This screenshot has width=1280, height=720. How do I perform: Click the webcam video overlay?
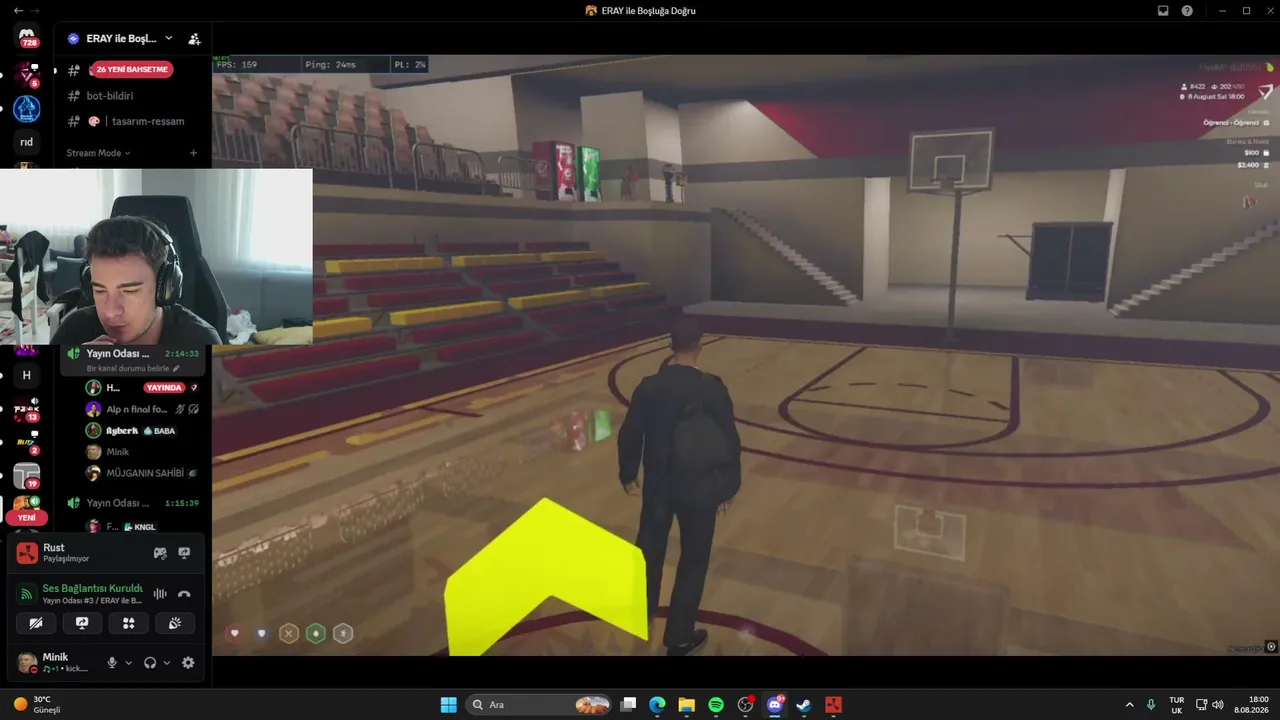click(156, 256)
